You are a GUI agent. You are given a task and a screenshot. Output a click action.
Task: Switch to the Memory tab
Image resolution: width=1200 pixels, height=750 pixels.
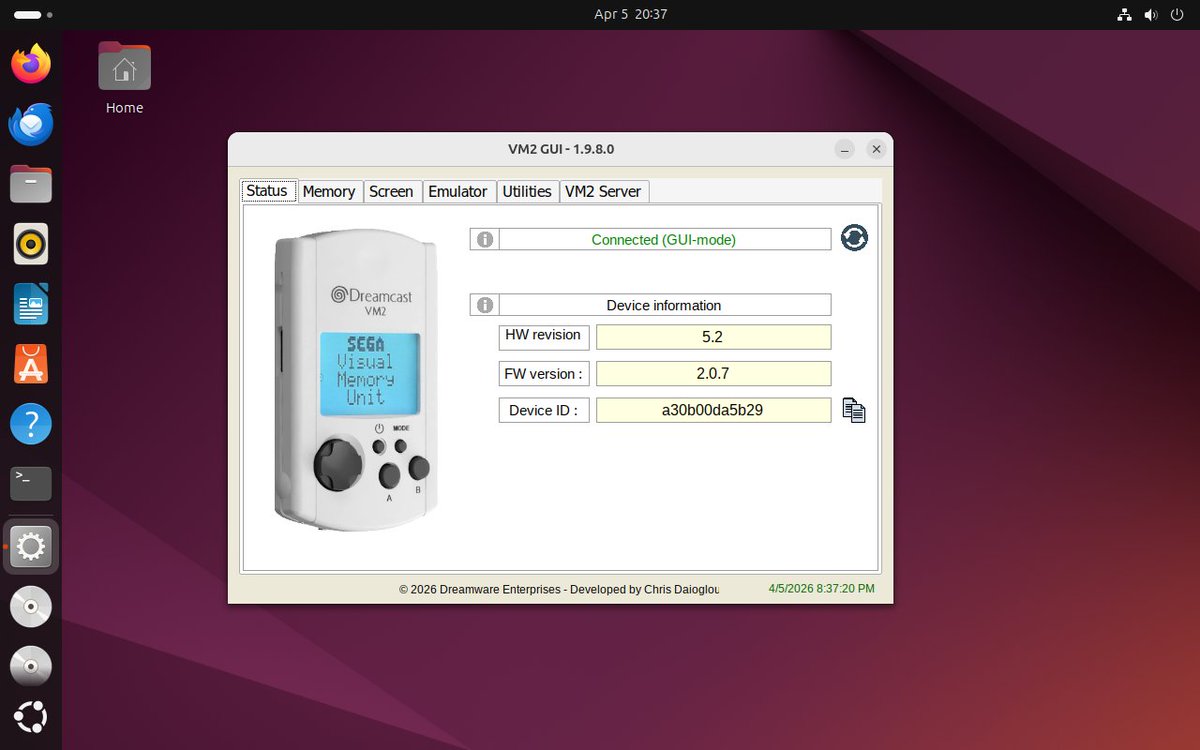tap(329, 191)
